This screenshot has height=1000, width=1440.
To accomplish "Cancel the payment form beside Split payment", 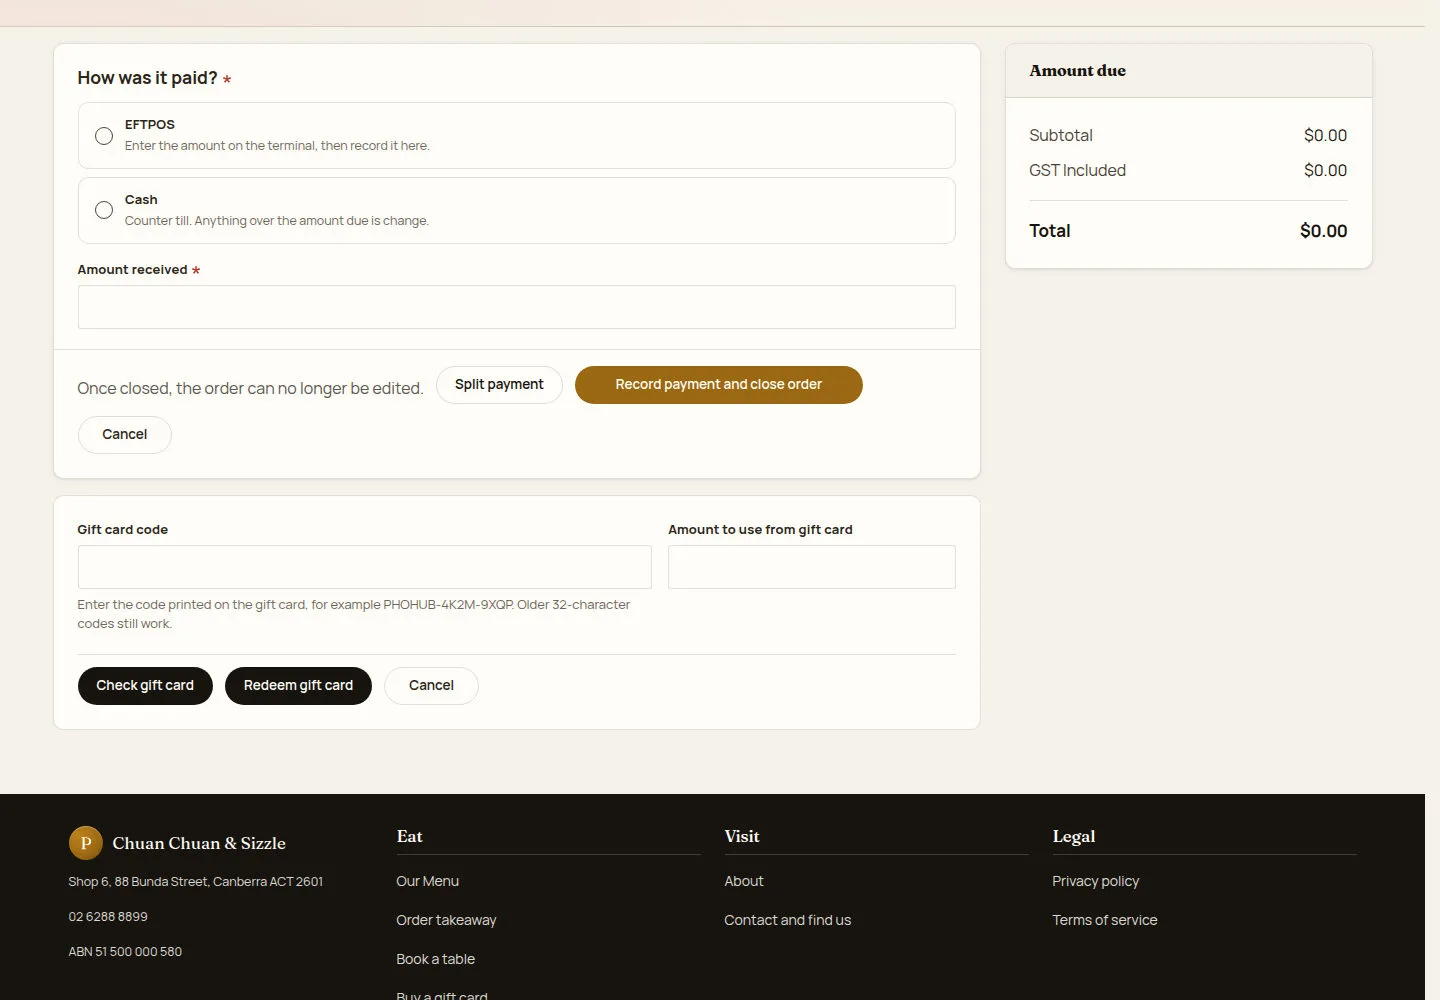I will click(x=125, y=435).
